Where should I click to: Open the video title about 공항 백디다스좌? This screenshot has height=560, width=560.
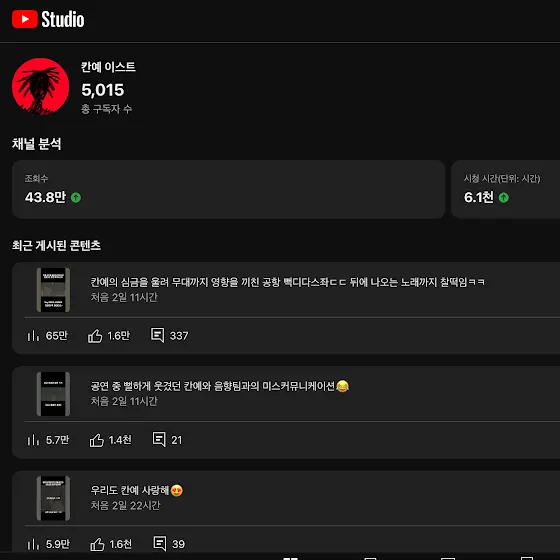click(288, 282)
